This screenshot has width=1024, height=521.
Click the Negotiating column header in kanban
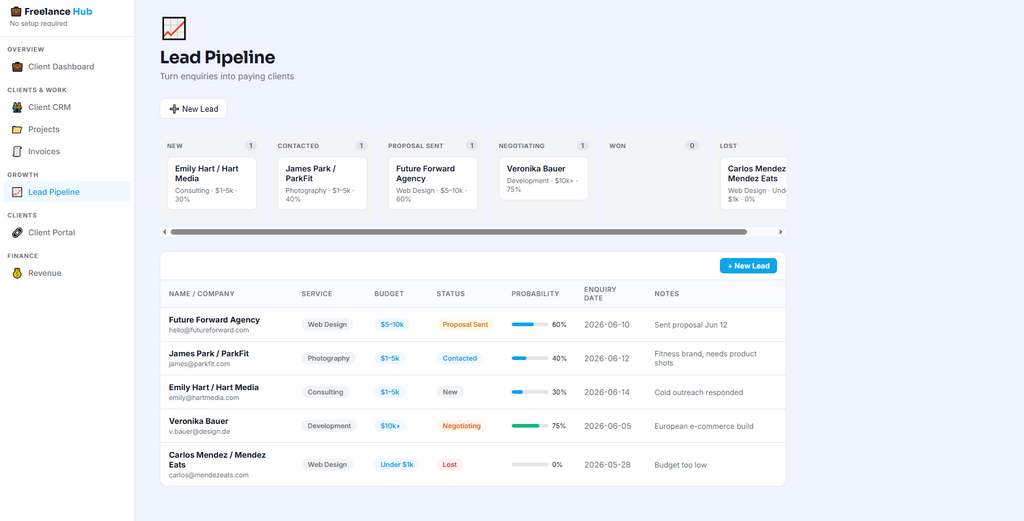click(x=522, y=146)
